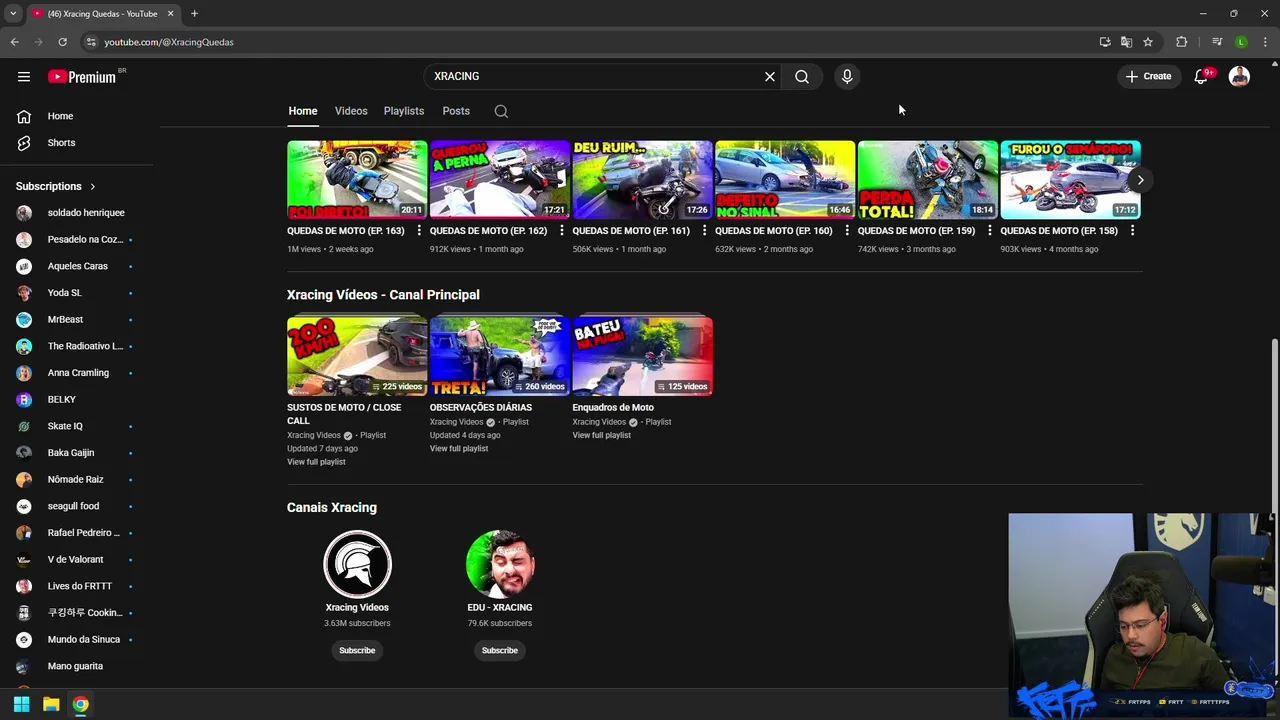This screenshot has width=1280, height=720.
Task: Open Chrome extensions puzzle icon
Action: click(x=1182, y=42)
